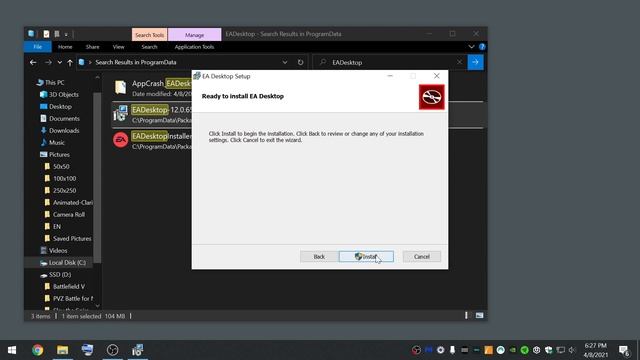This screenshot has width=640, height=360.
Task: Click the New folder quick access icon
Action: (57, 34)
